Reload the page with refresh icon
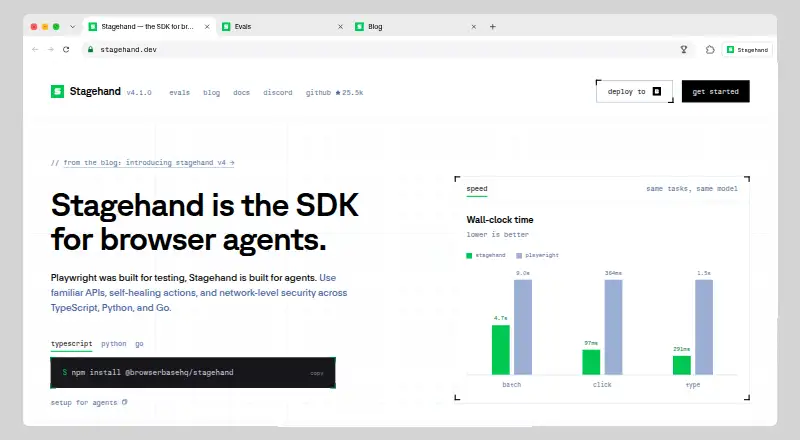 66,50
